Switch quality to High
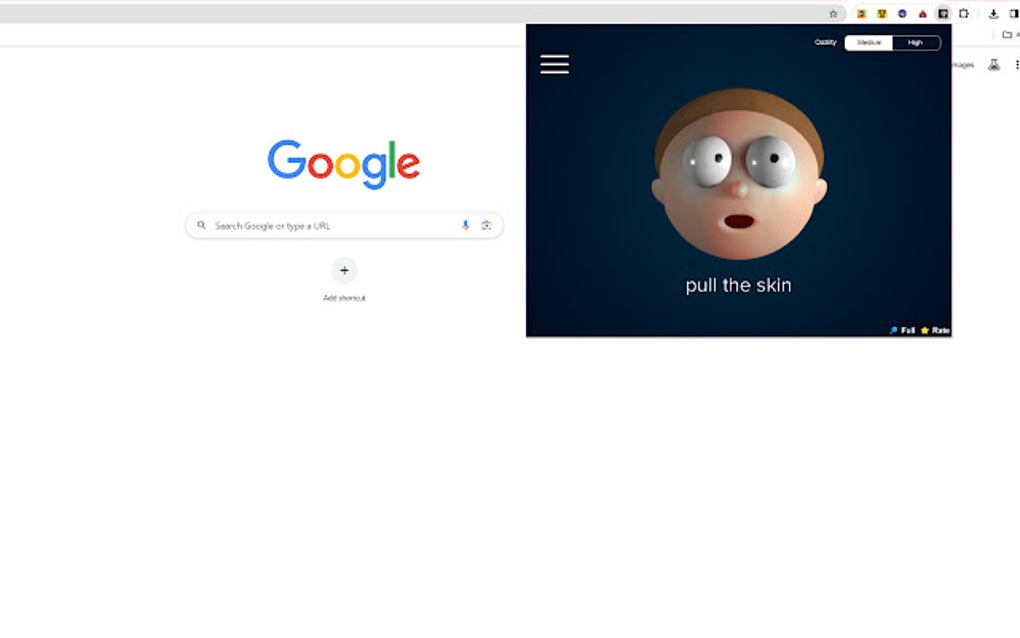1020x638 pixels. pyautogui.click(x=915, y=42)
